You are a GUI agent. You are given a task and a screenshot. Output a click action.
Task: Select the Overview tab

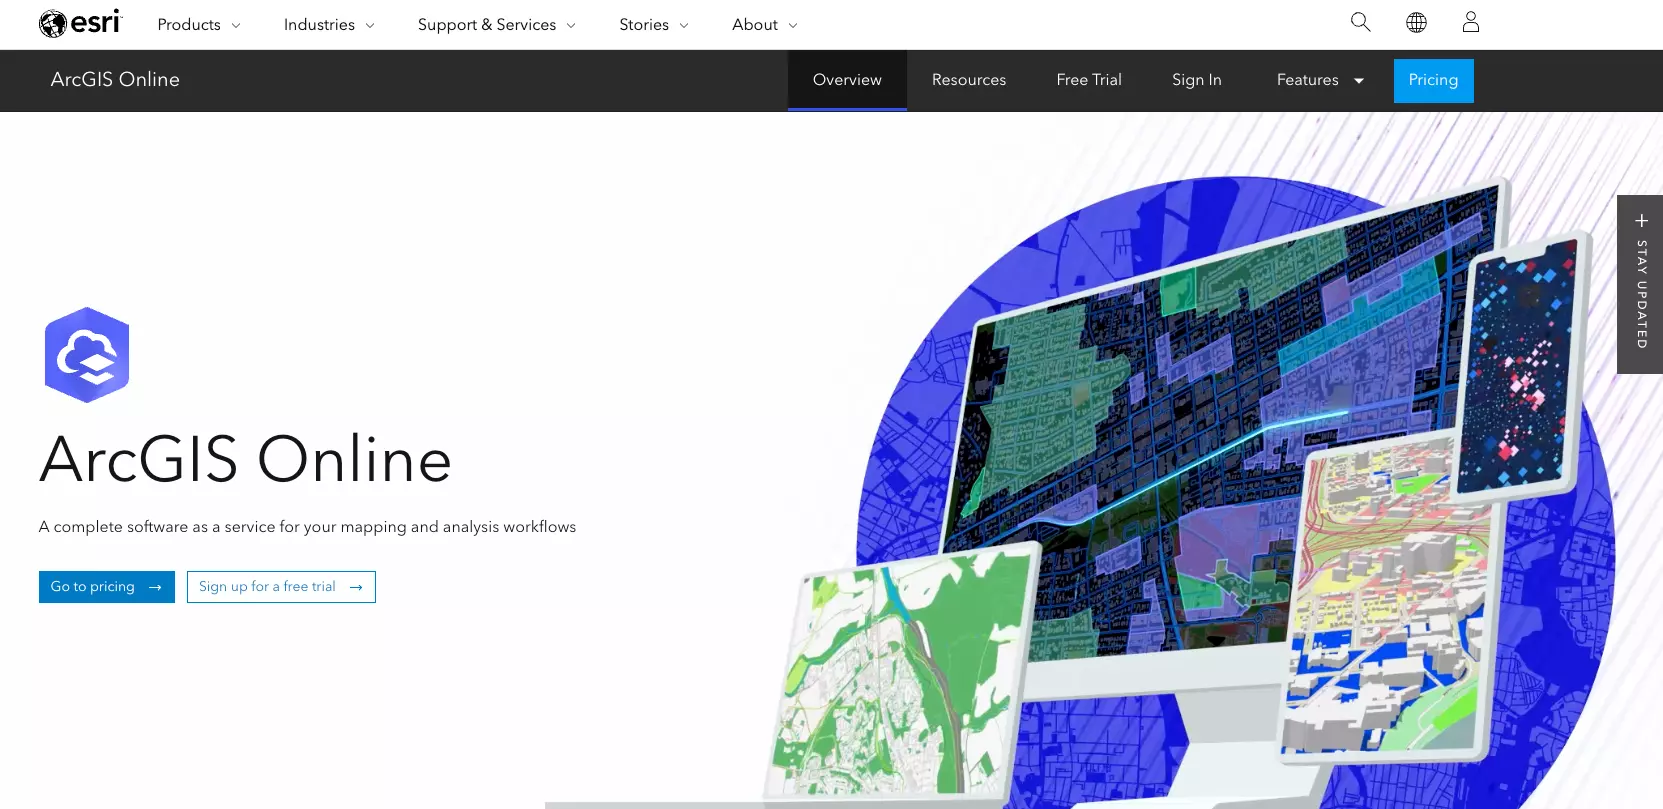click(847, 80)
